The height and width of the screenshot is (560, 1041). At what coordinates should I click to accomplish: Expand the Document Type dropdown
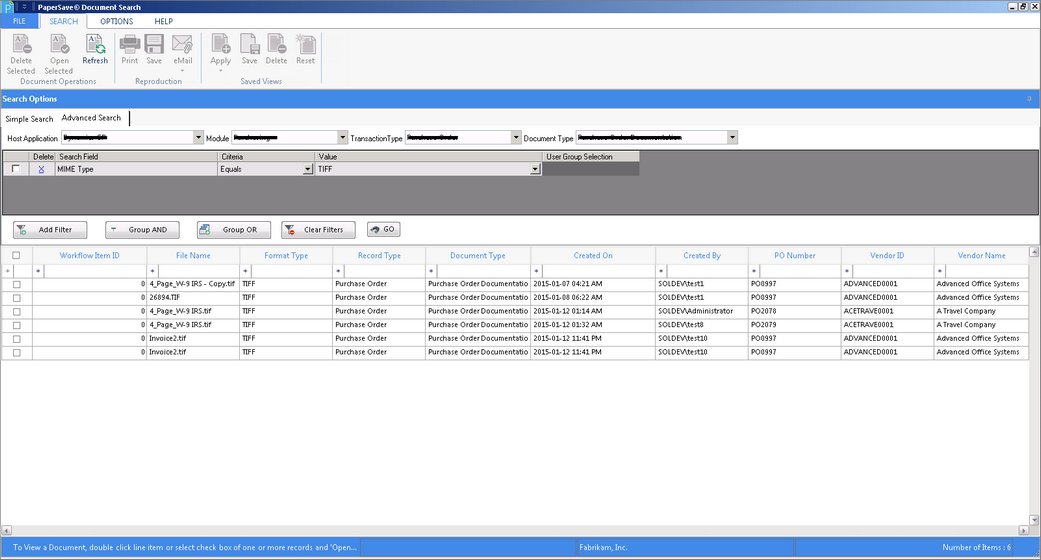732,138
